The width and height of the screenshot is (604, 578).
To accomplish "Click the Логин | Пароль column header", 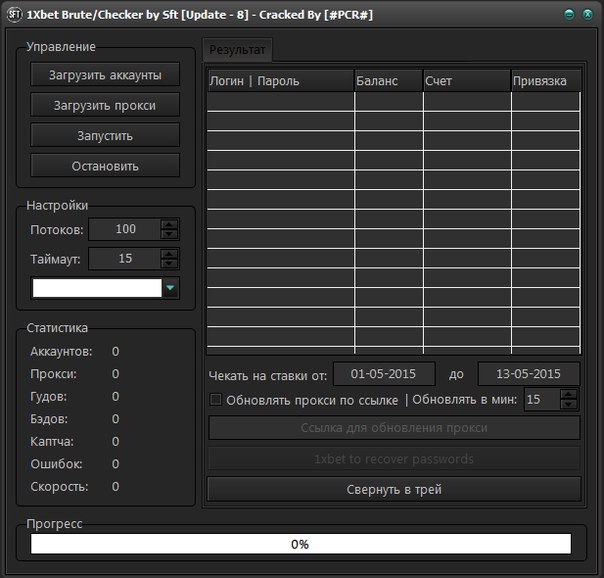I will pos(281,81).
